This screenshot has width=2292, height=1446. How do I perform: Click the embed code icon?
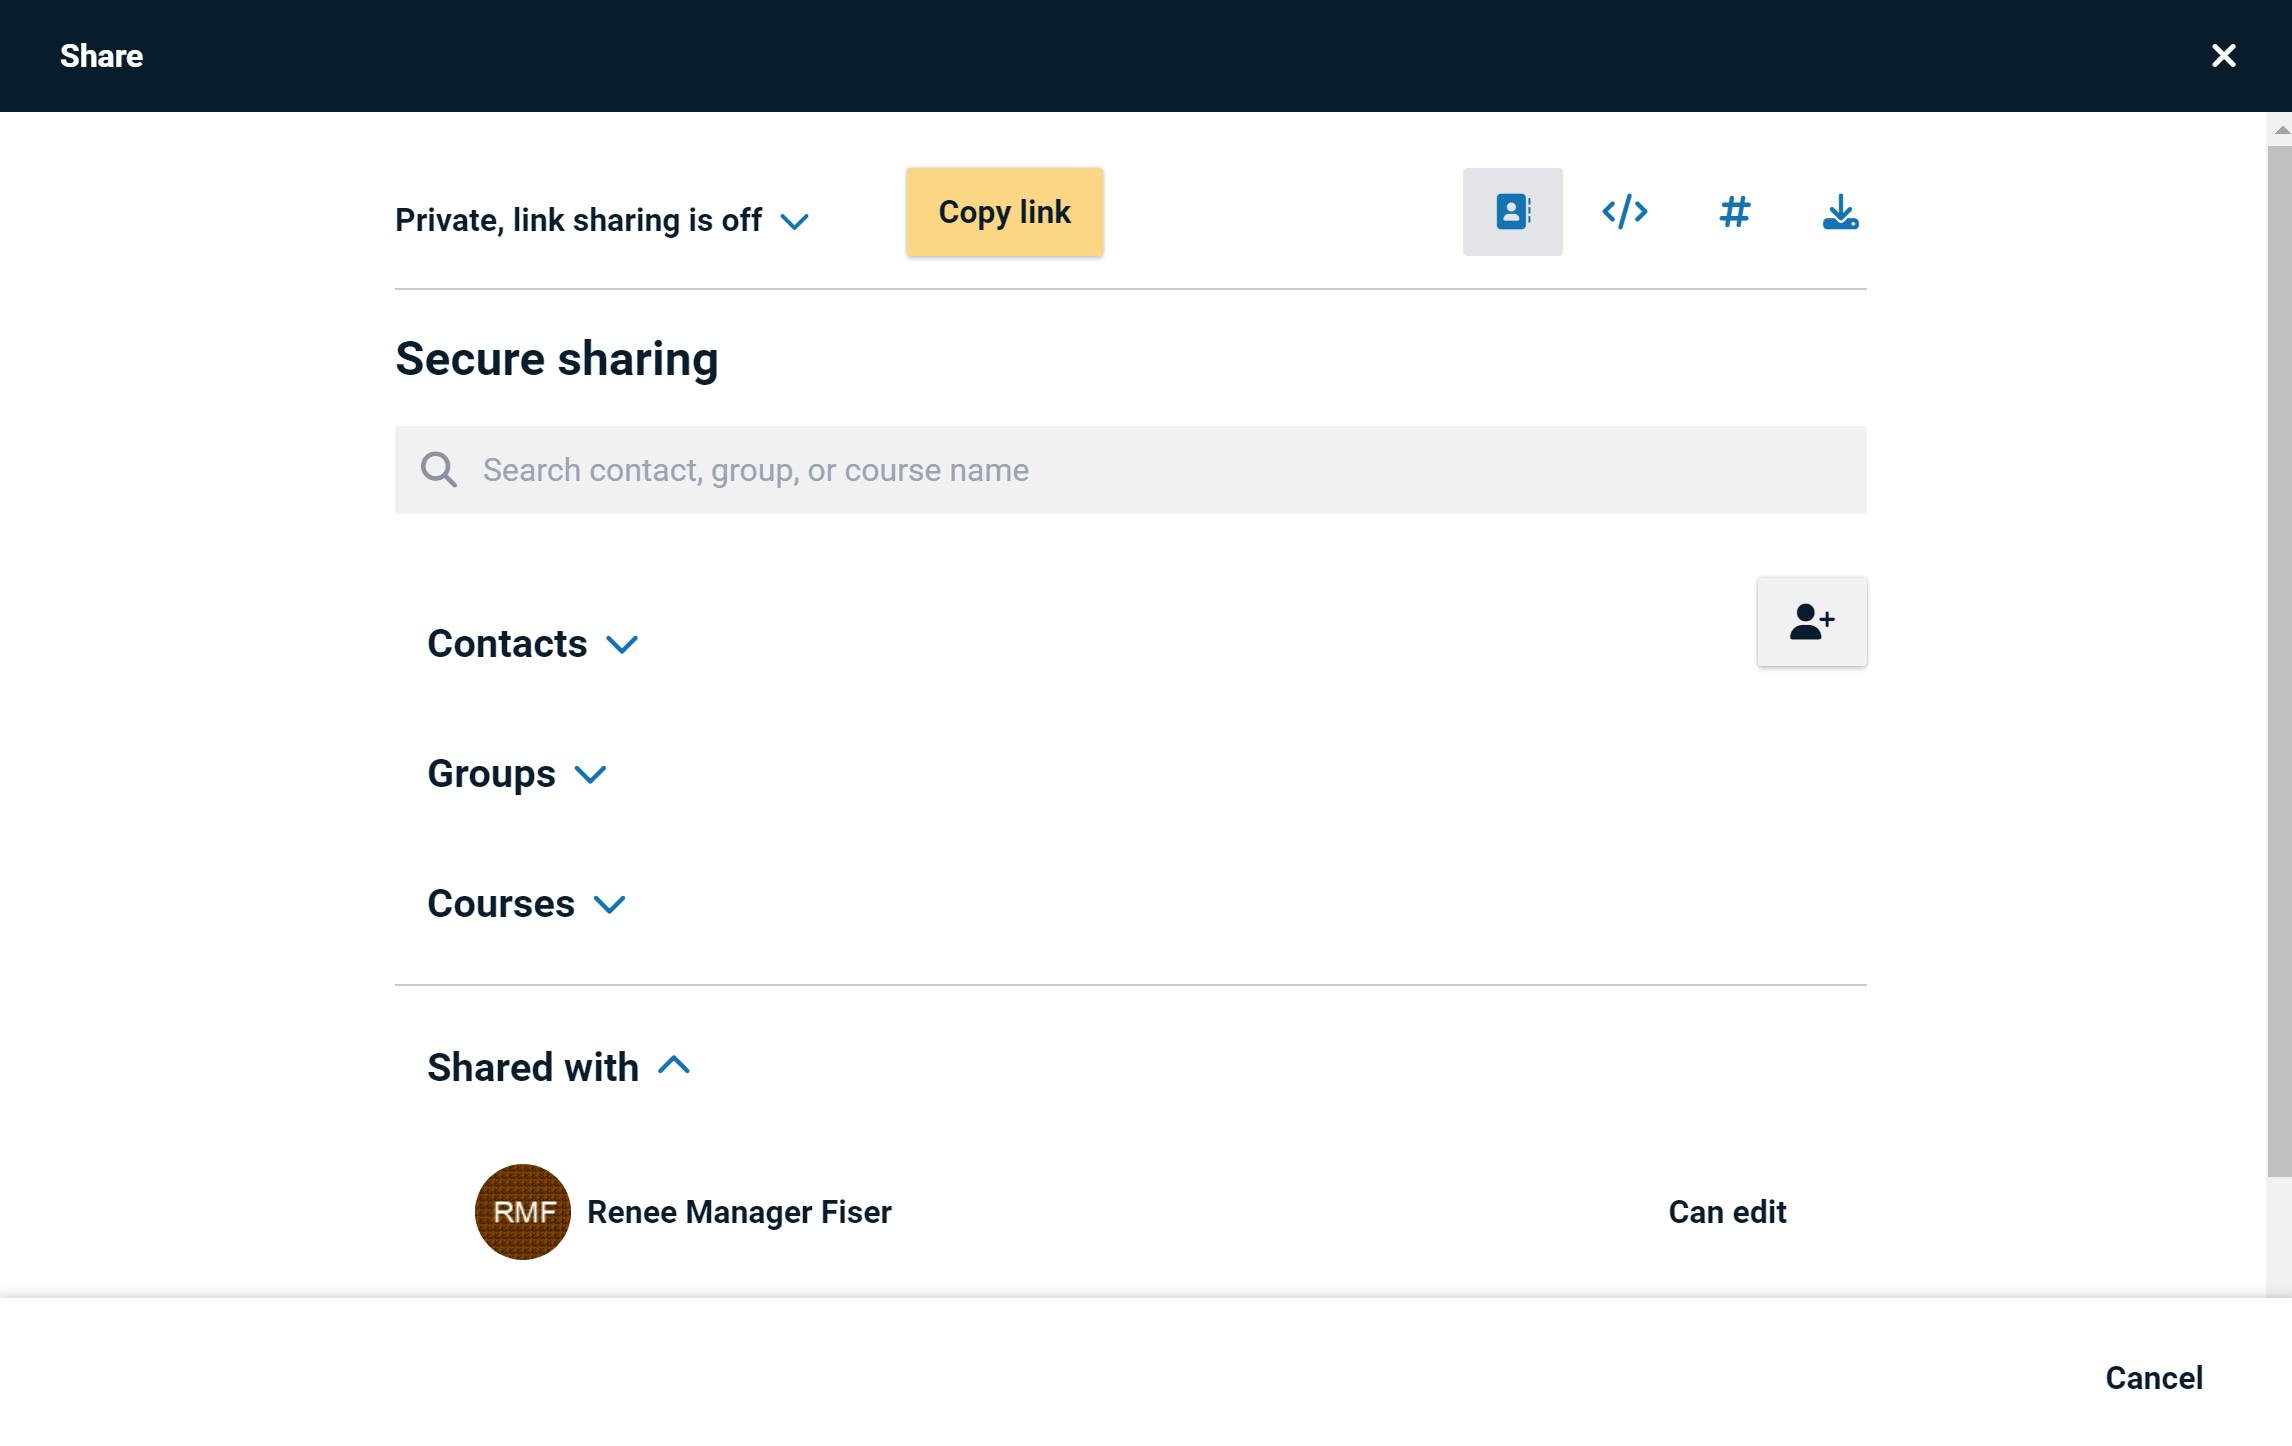(x=1624, y=212)
